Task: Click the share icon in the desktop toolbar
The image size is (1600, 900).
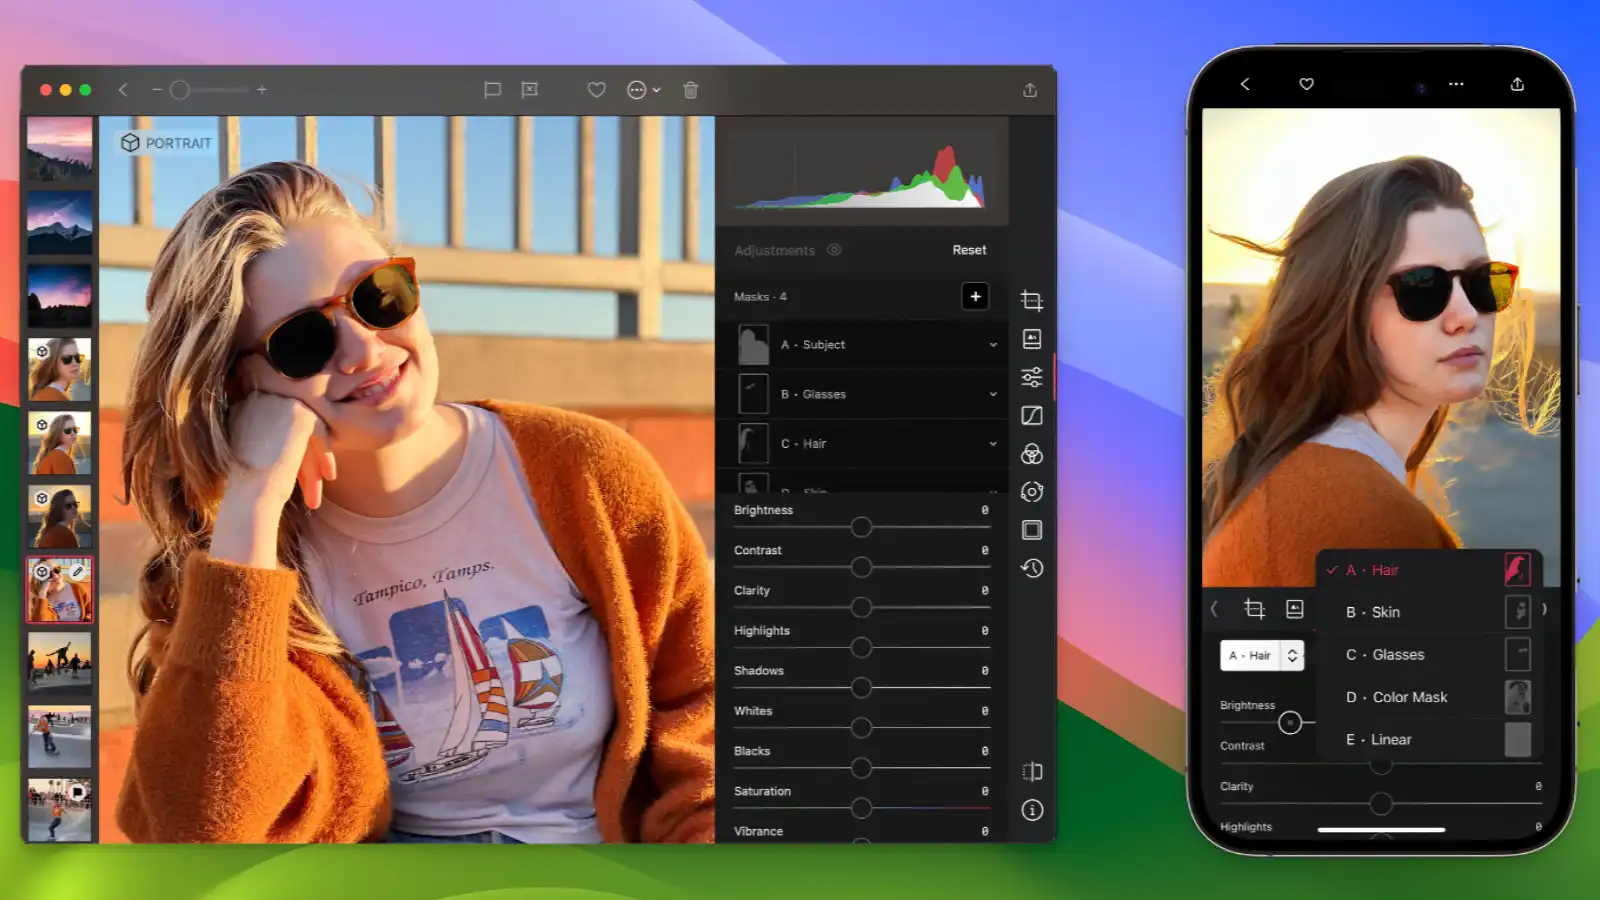Action: click(x=1030, y=90)
